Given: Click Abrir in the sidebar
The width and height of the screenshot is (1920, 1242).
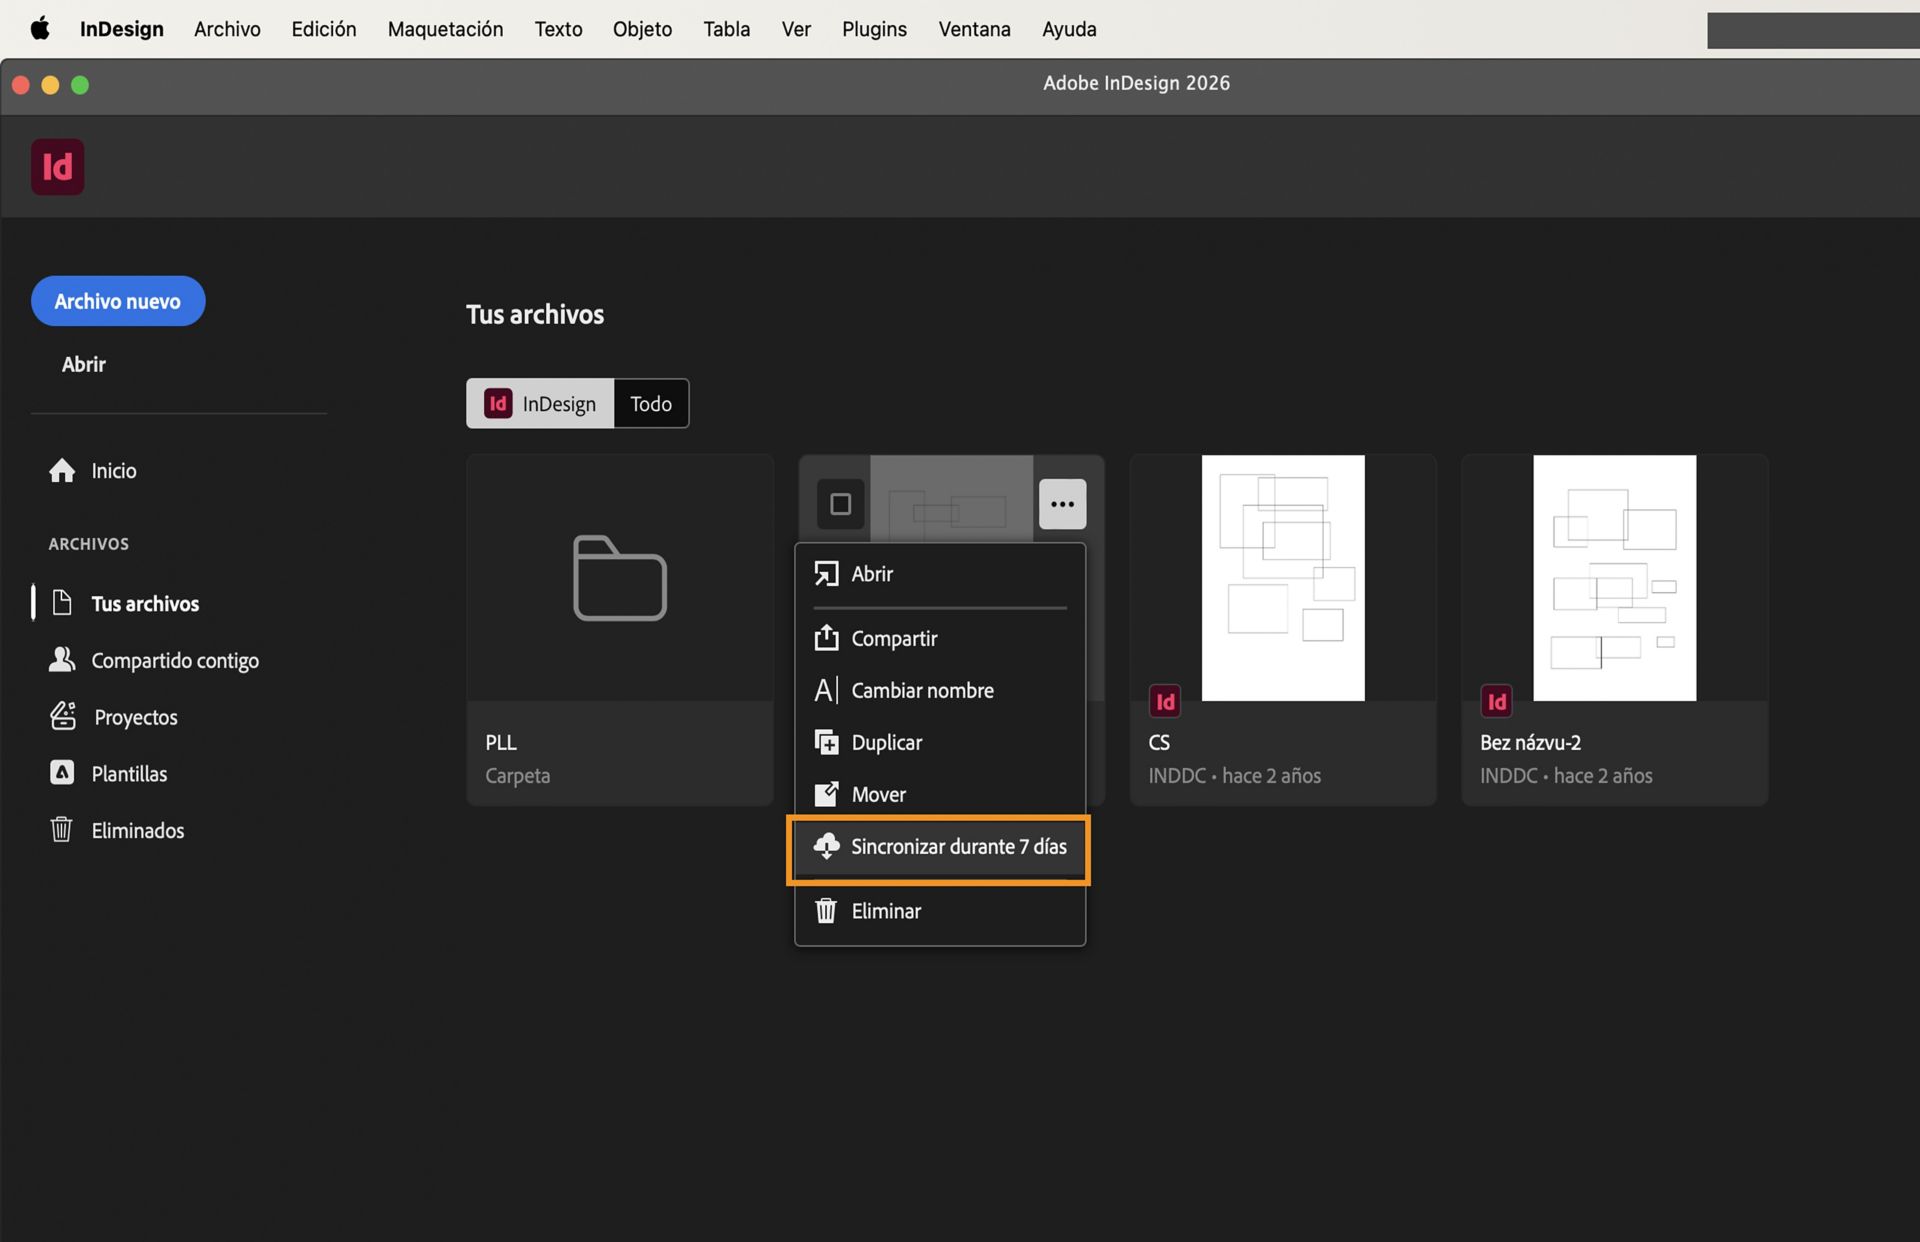Looking at the screenshot, I should [84, 363].
